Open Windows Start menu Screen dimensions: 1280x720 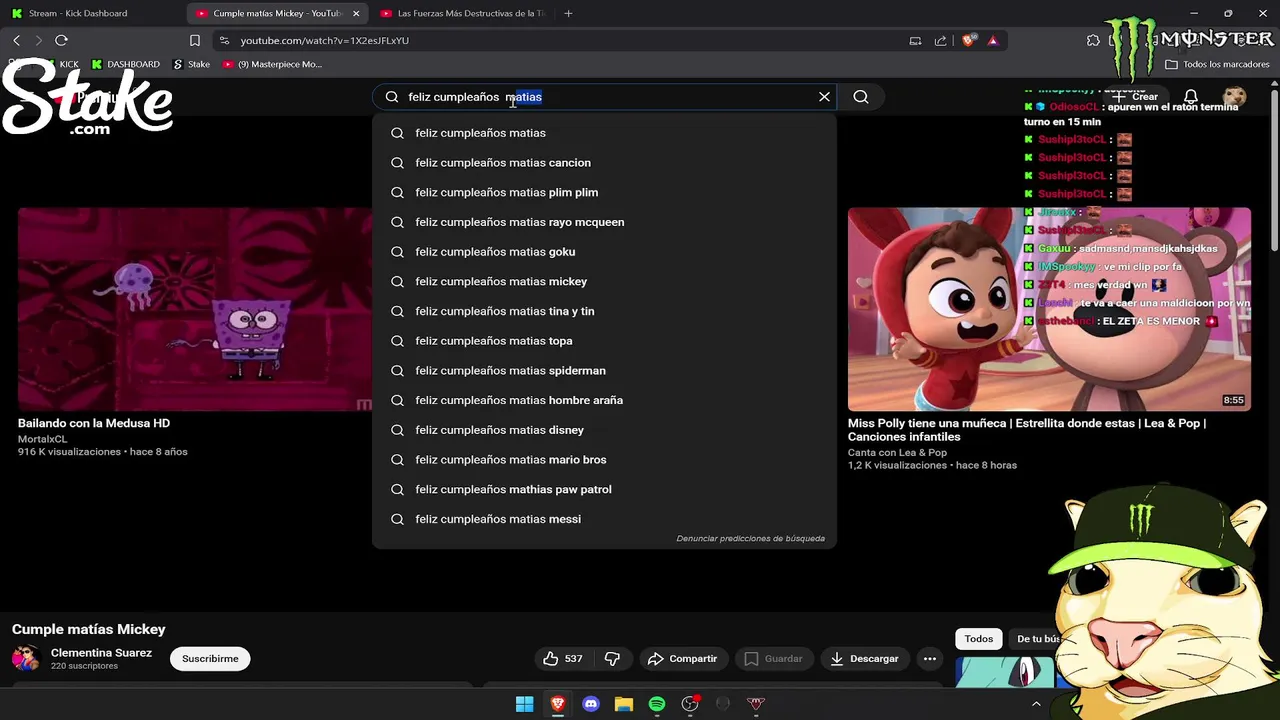point(524,704)
